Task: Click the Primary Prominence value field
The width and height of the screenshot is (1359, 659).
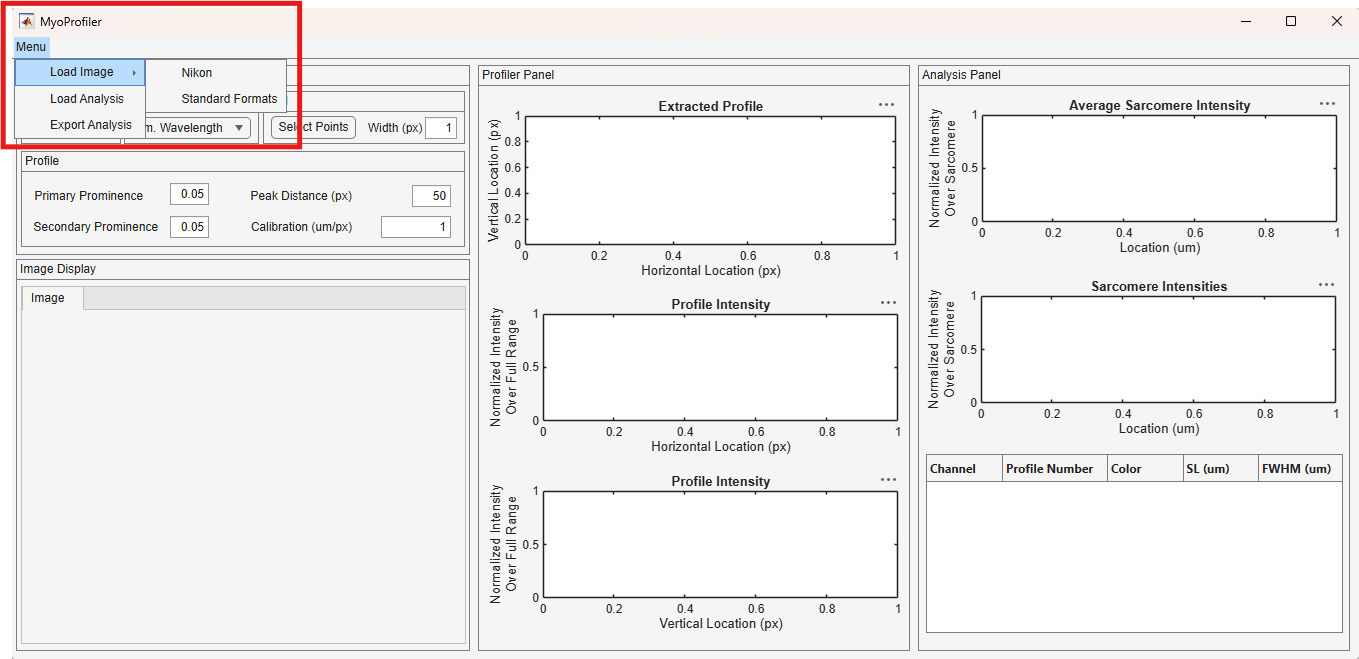Action: 189,194
